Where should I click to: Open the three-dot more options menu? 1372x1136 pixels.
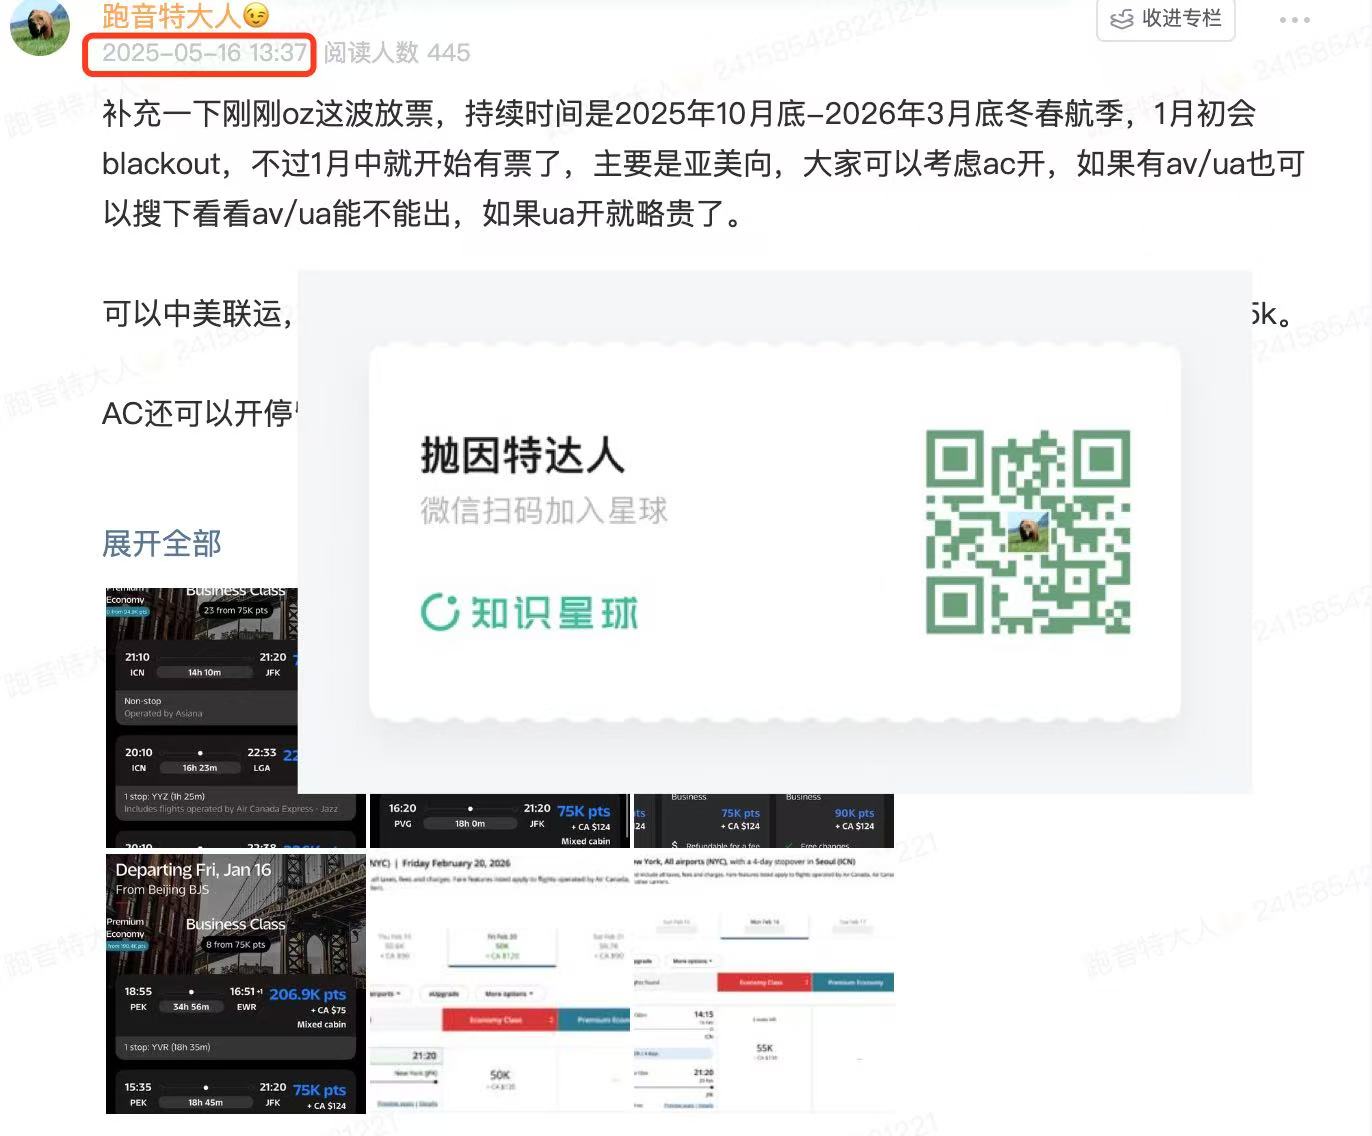[x=1294, y=19]
